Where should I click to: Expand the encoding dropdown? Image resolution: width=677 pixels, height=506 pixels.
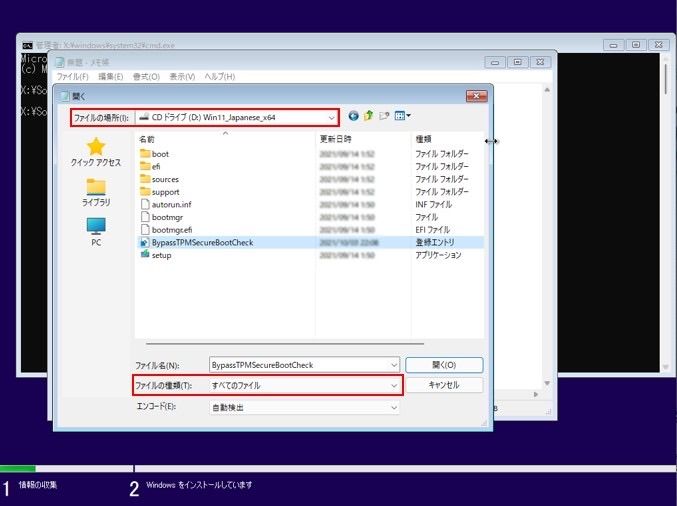click(x=394, y=408)
